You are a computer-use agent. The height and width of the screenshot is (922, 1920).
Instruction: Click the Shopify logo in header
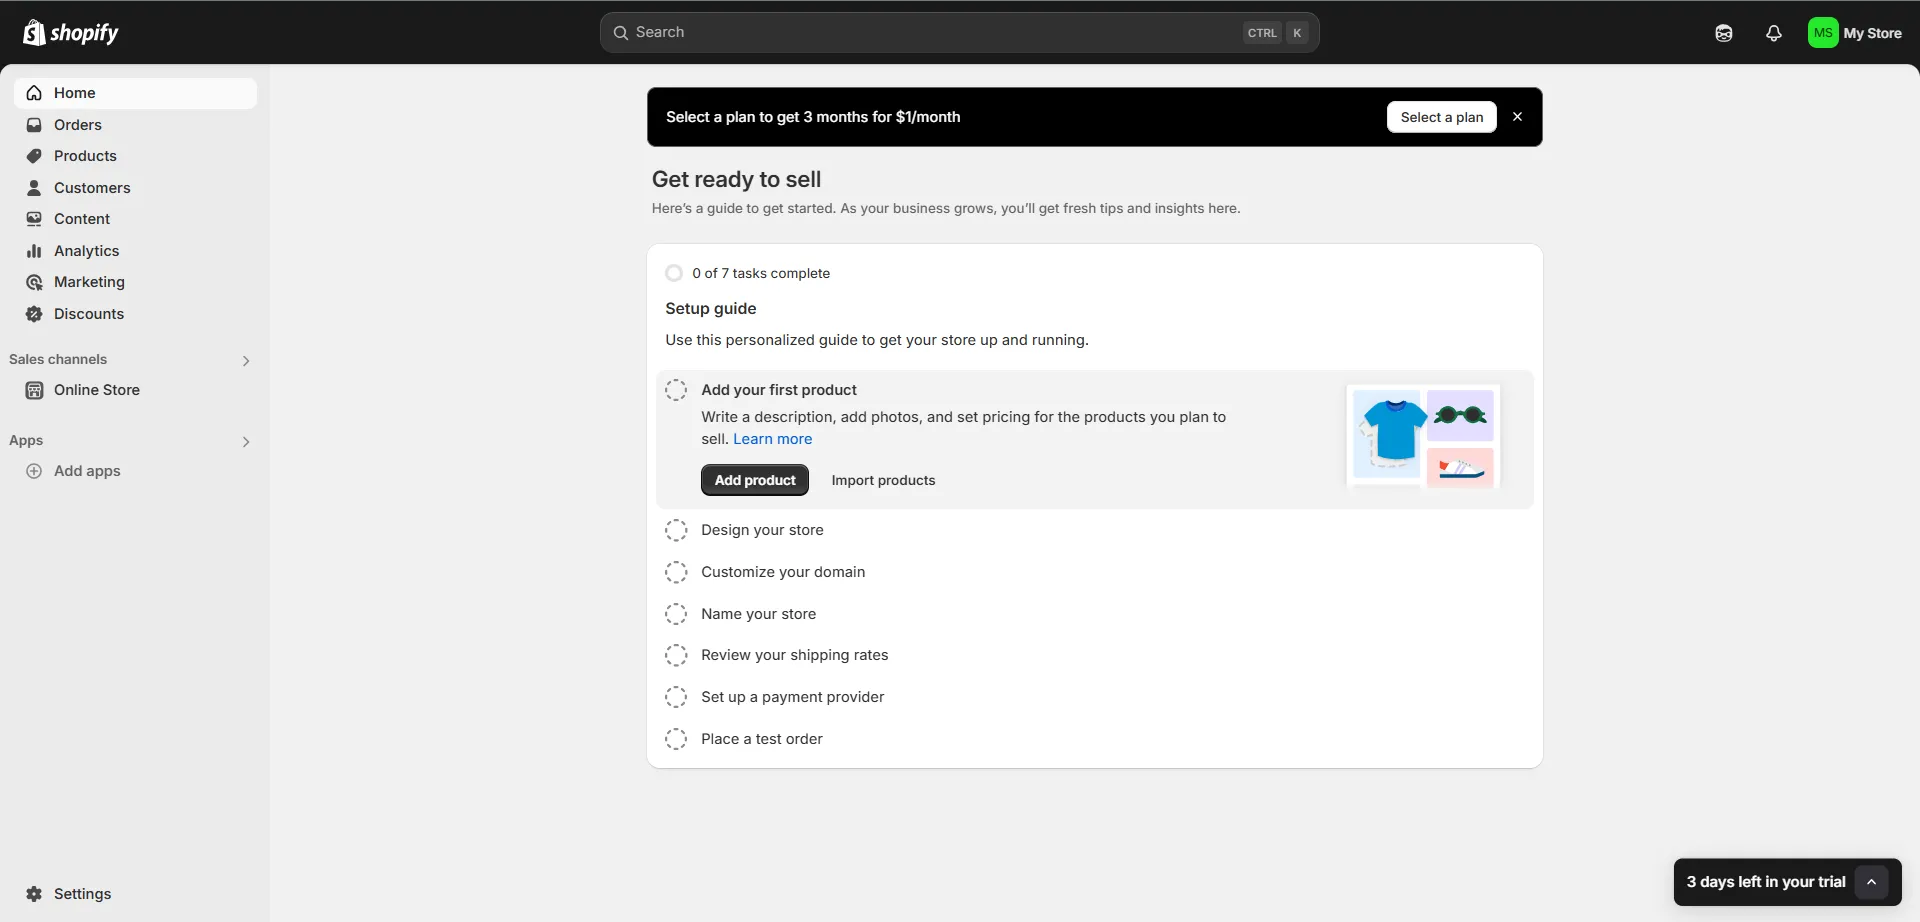click(x=70, y=33)
